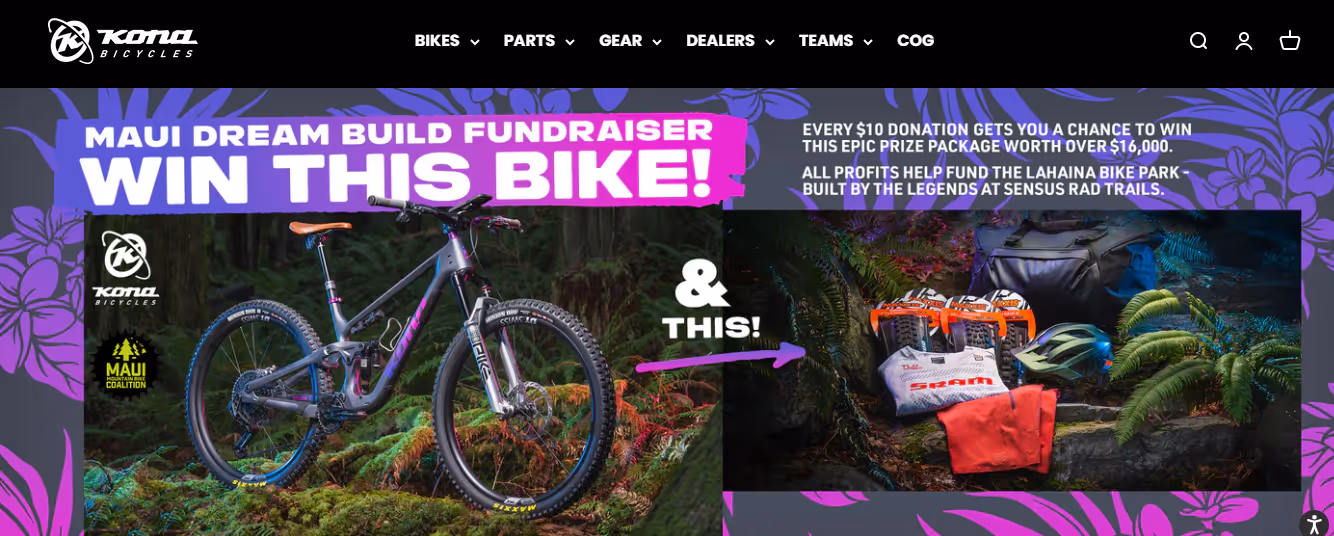Click the Kona Bicycles logo on the banner
The image size is (1334, 536).
[x=126, y=268]
